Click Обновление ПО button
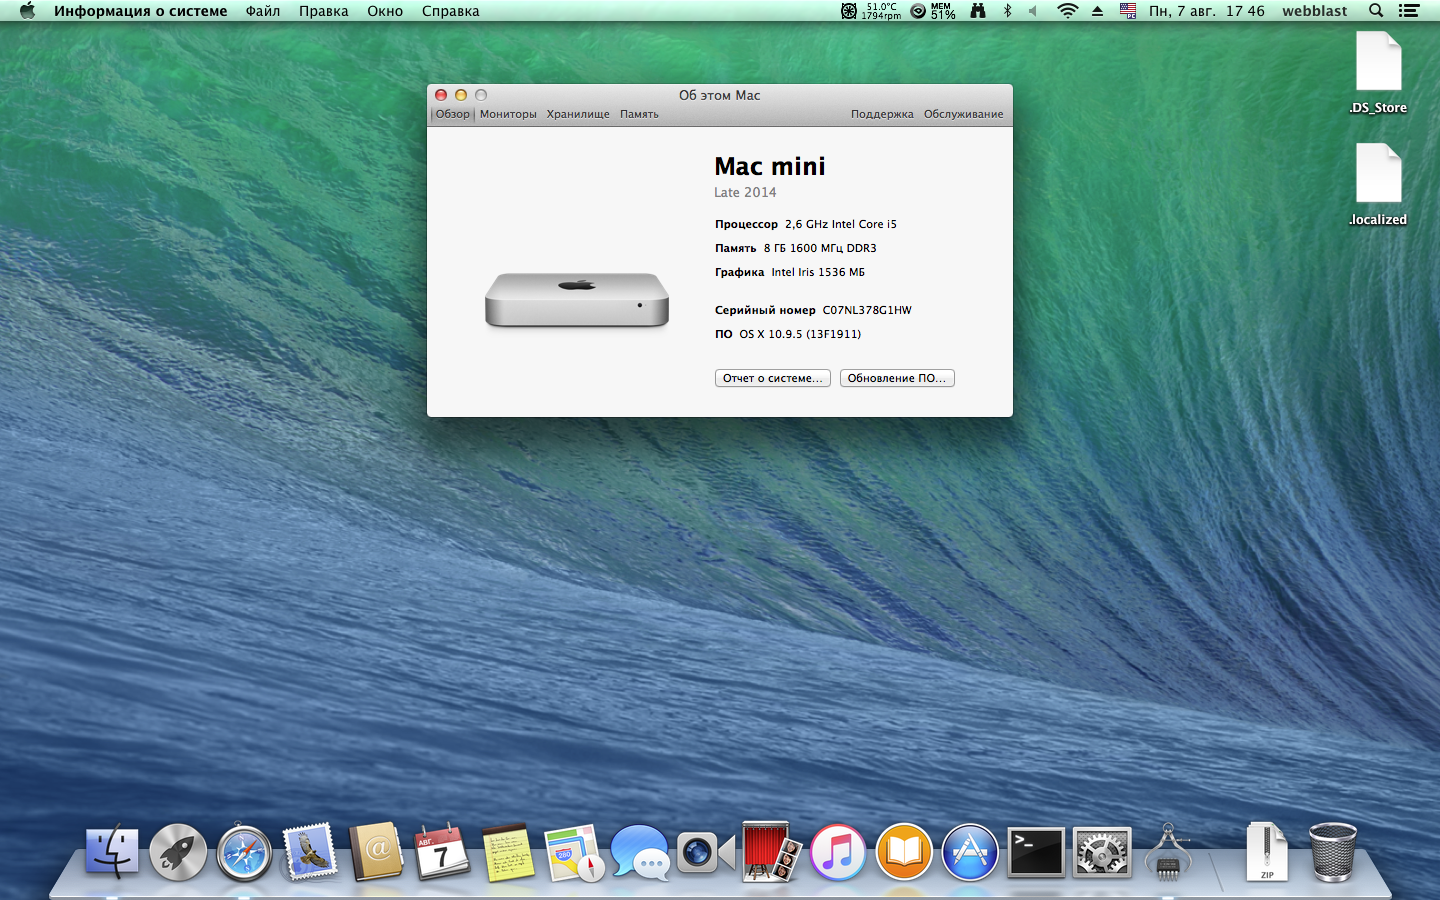 tap(897, 378)
